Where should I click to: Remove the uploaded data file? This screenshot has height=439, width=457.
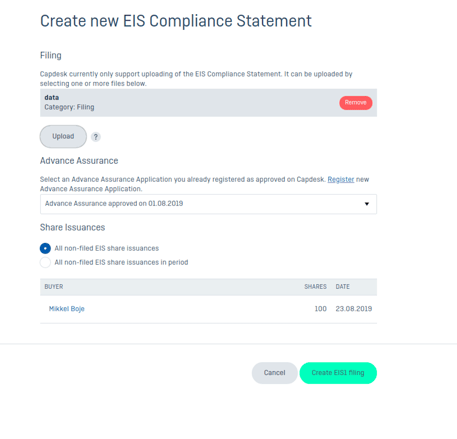(356, 103)
